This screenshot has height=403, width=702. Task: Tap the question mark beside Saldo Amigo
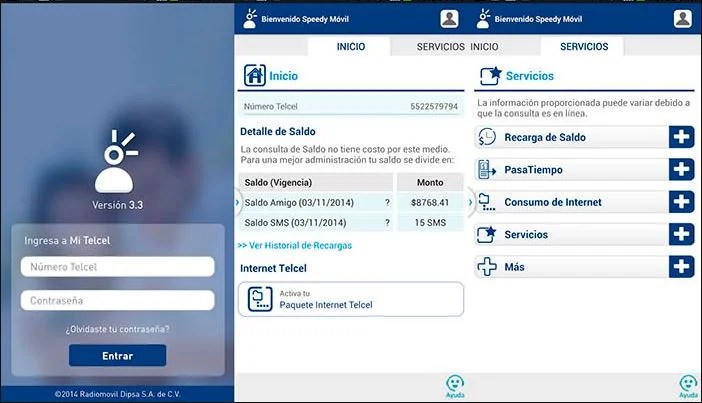[x=387, y=202]
